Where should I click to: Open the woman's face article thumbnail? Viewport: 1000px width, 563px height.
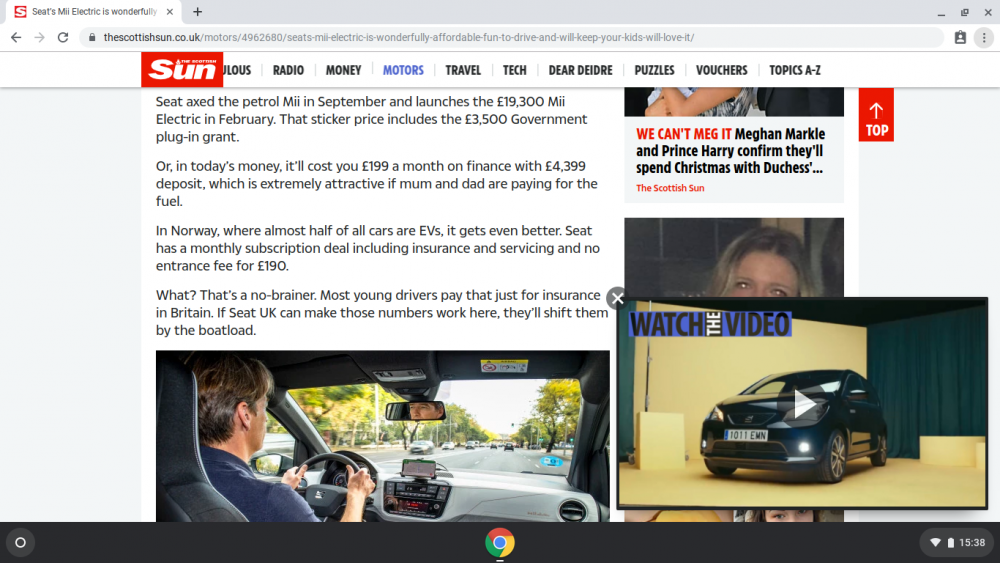734,258
